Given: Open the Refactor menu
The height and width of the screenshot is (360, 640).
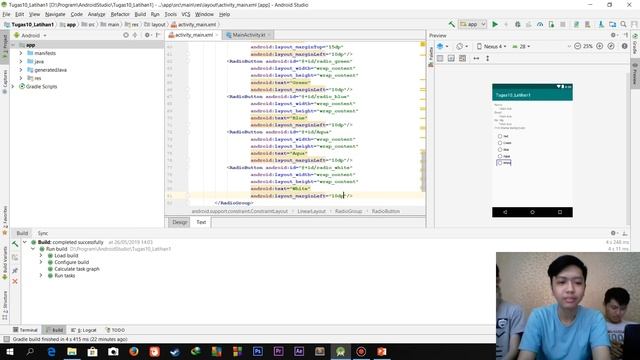Looking at the screenshot, I should point(120,14).
